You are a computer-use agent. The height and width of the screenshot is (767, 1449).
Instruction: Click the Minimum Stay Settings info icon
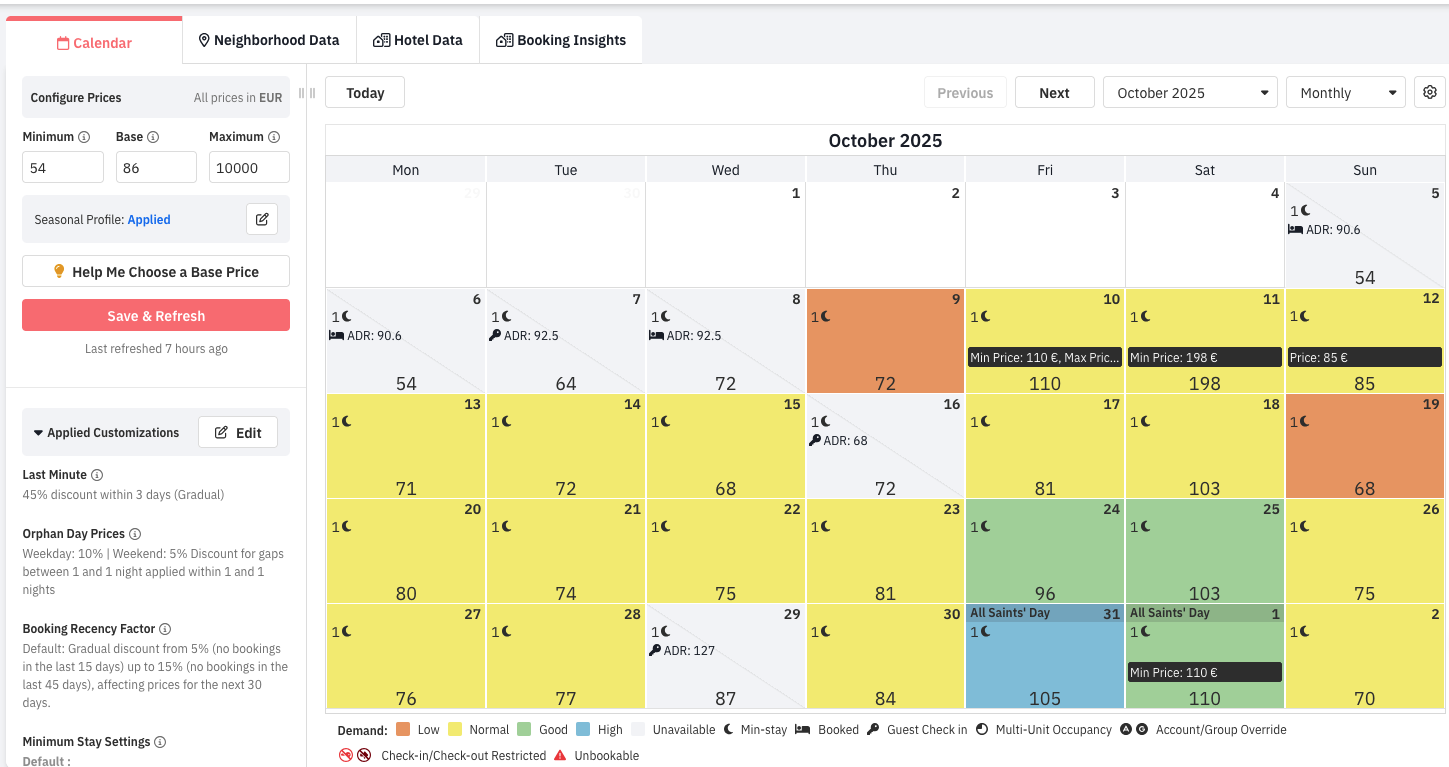coord(160,742)
